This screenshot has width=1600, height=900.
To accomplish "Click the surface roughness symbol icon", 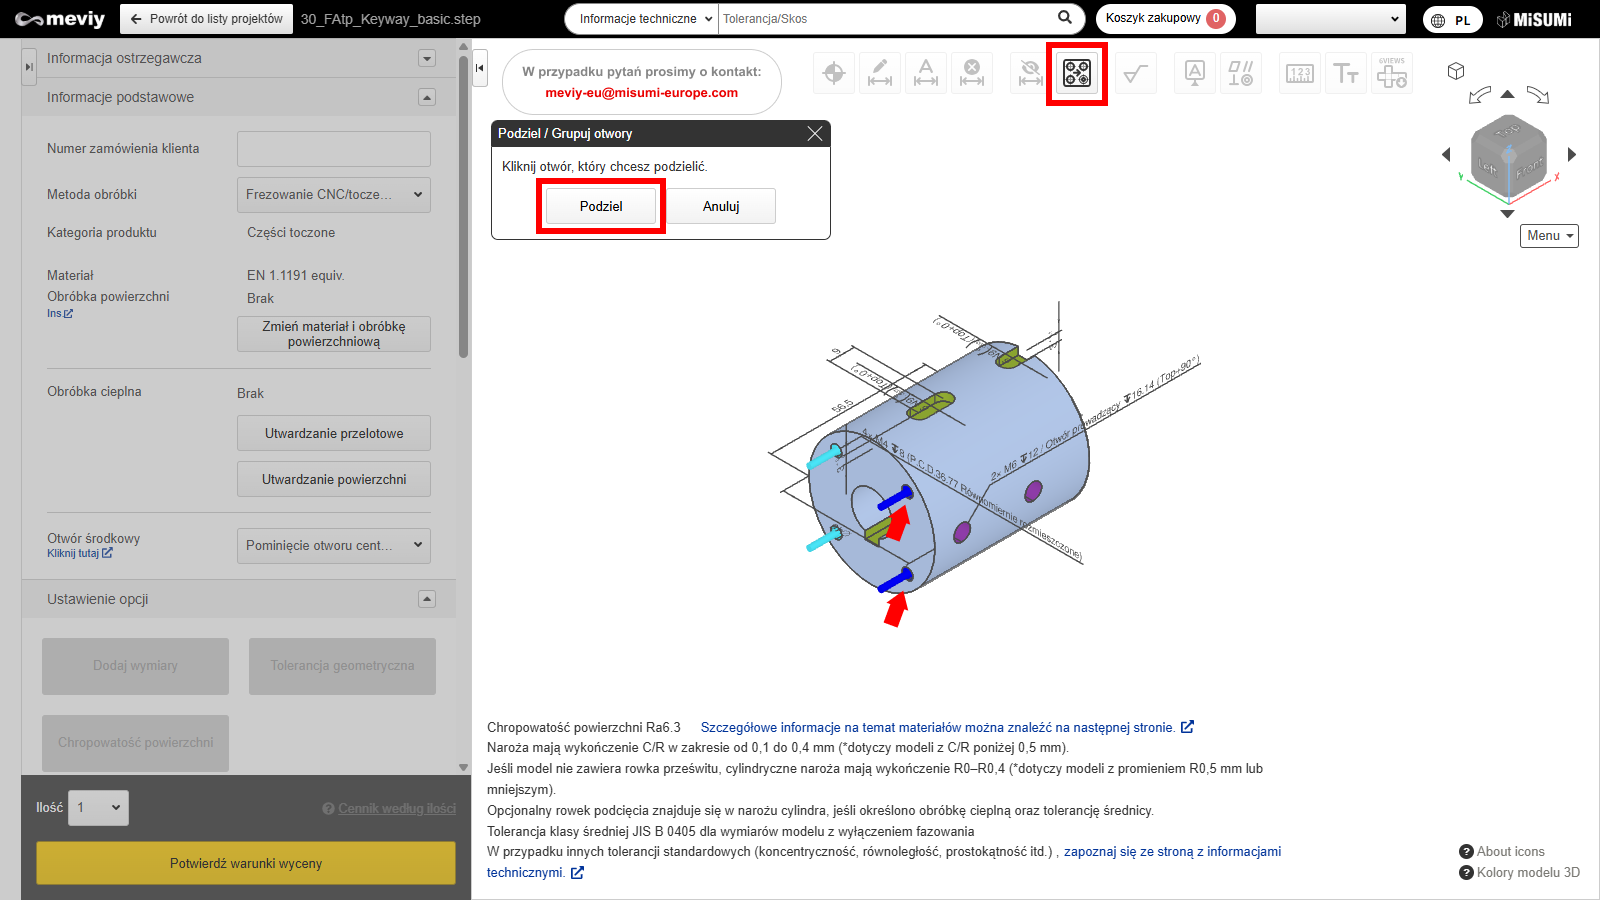I will (x=1135, y=73).
